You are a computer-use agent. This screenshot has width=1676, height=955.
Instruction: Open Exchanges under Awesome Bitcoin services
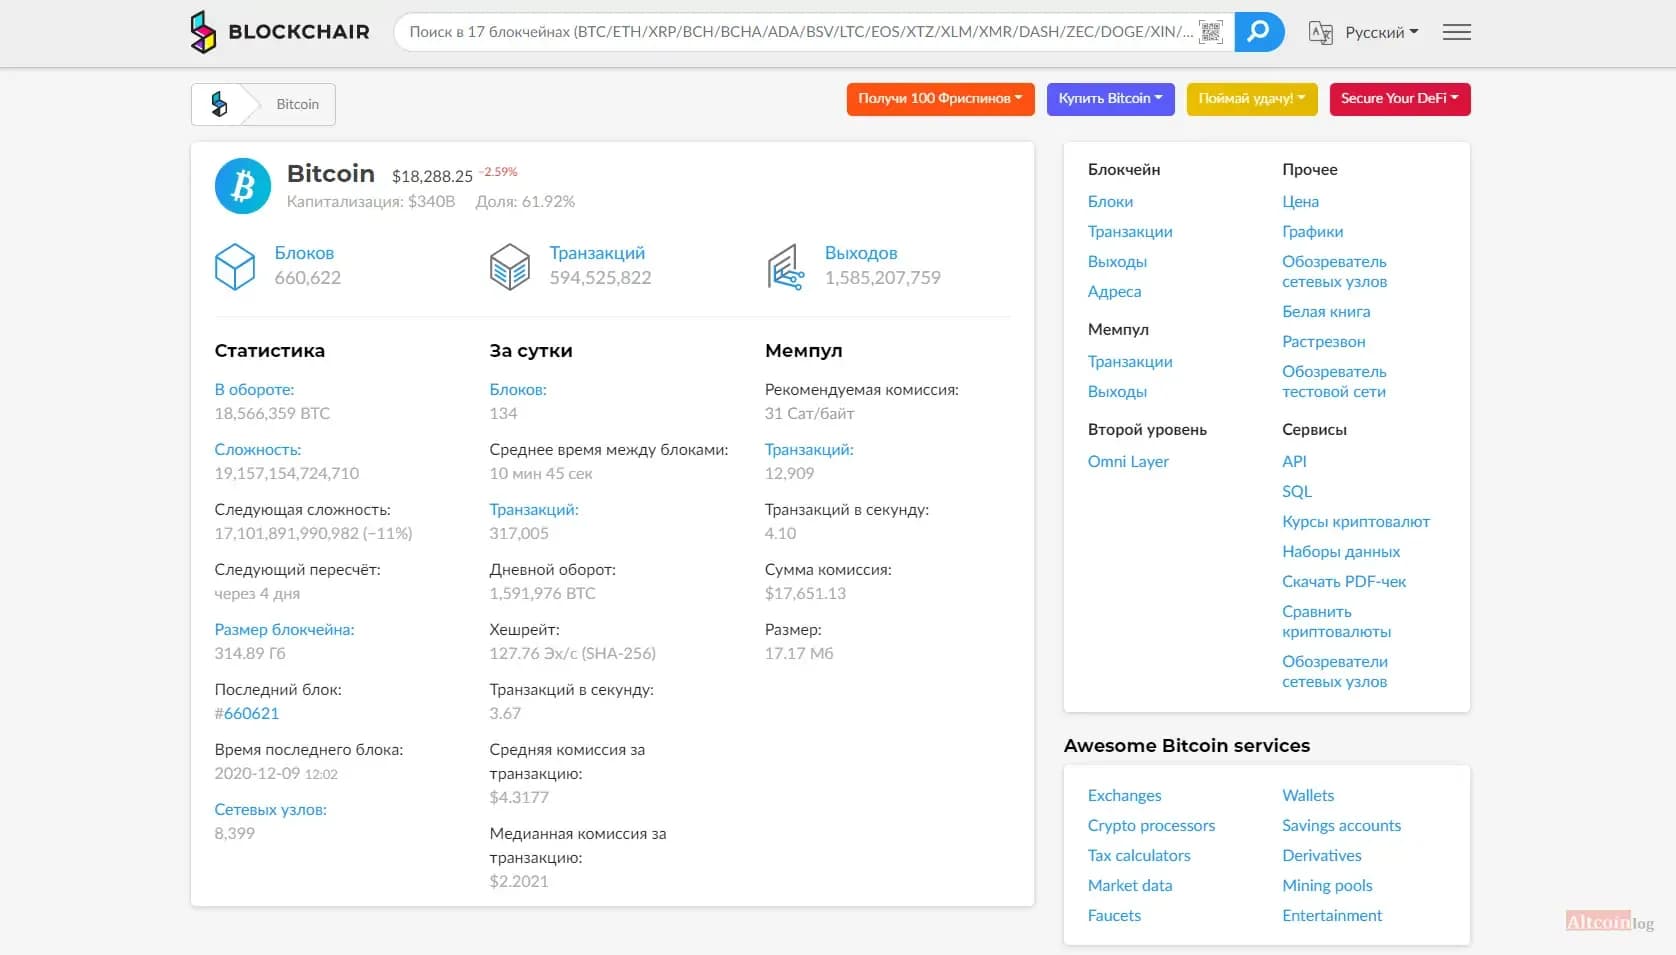pyautogui.click(x=1124, y=796)
